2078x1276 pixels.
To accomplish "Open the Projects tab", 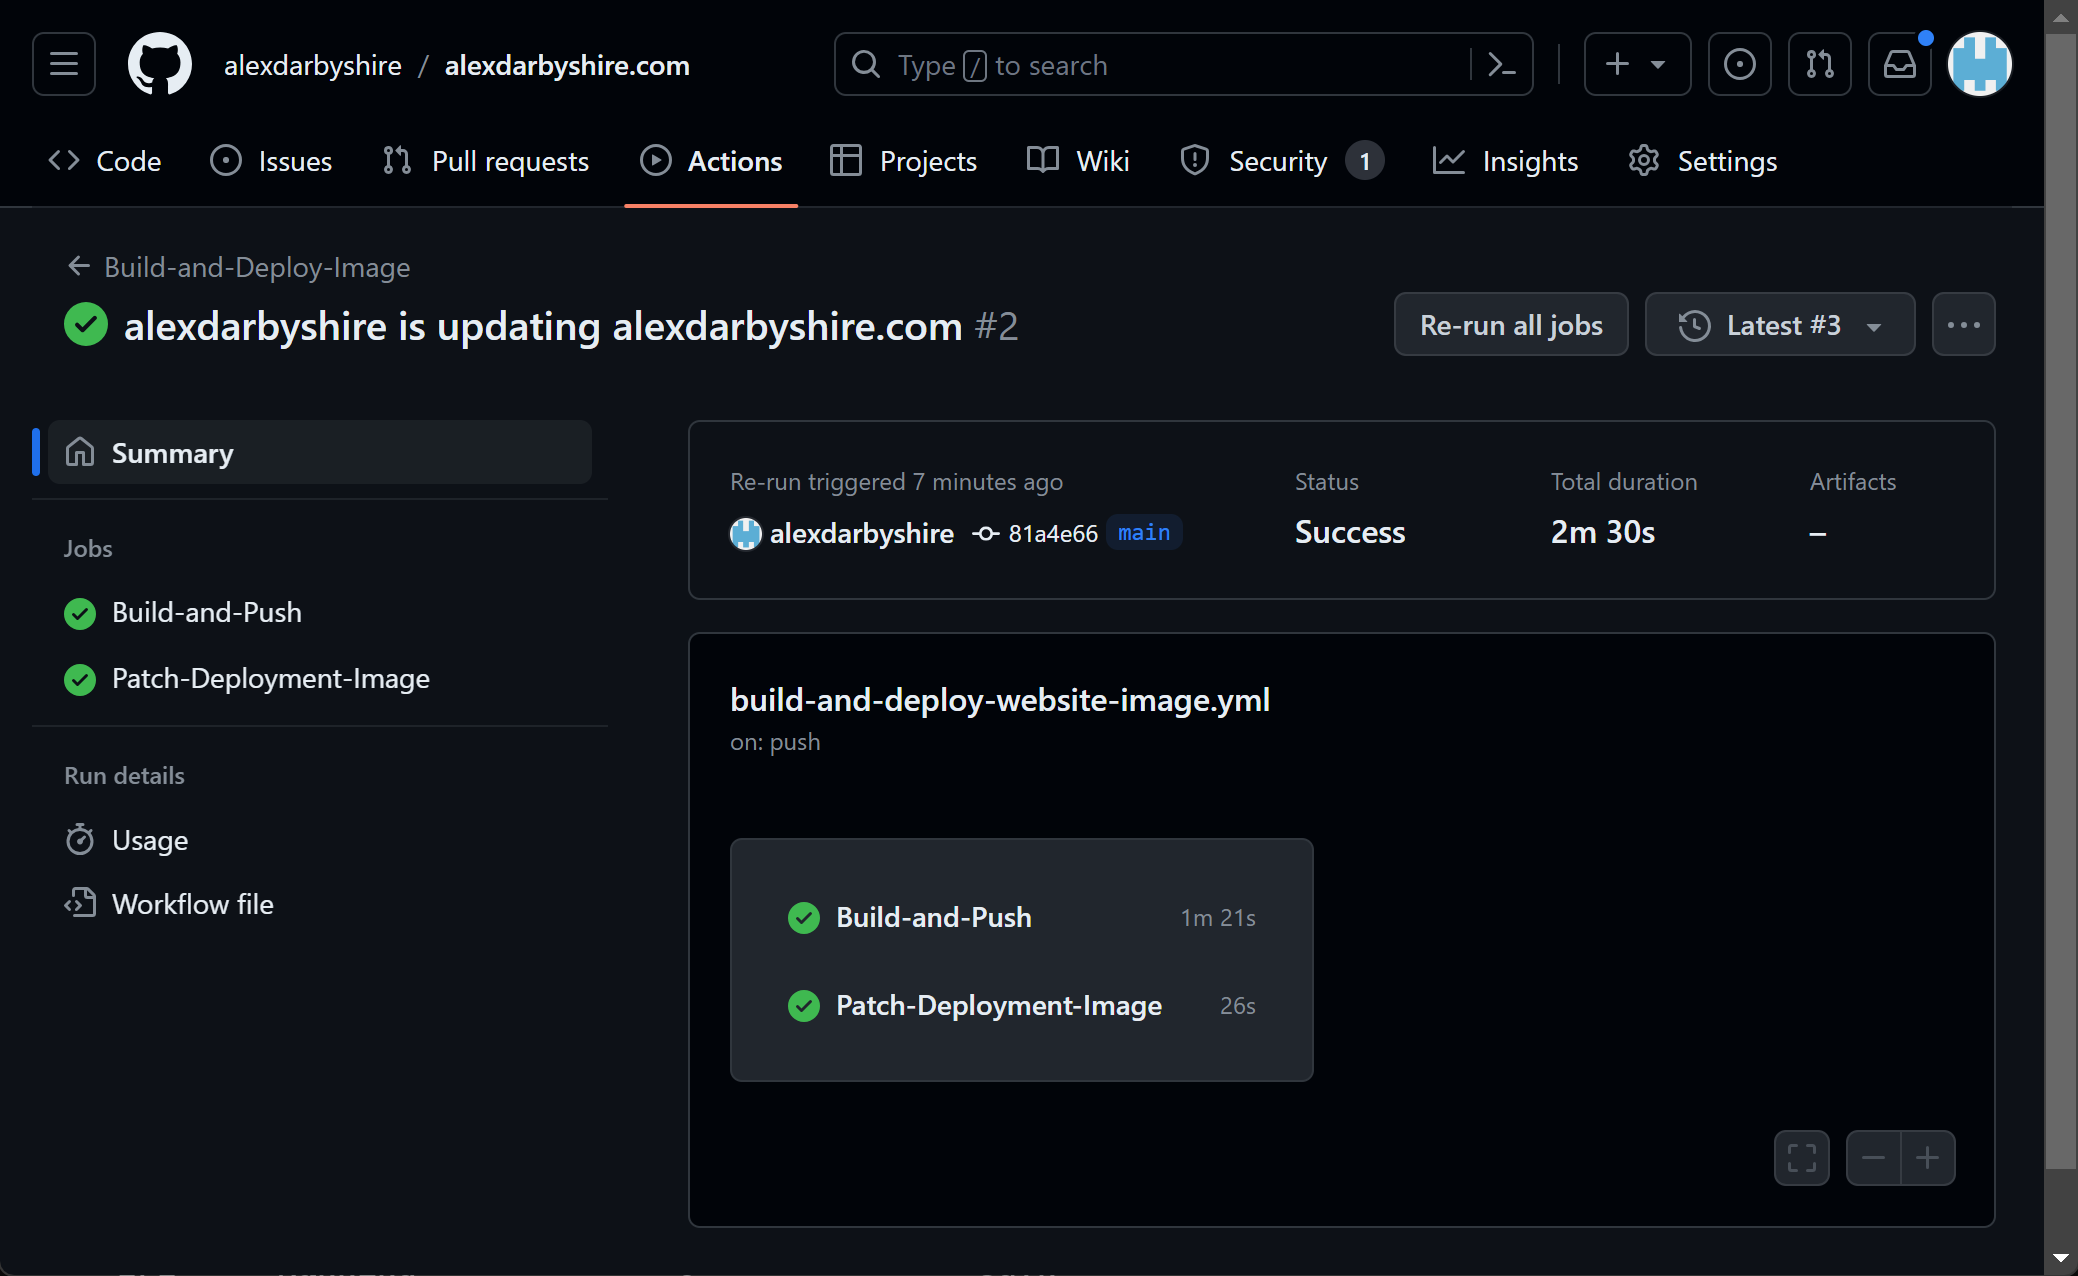I will [x=904, y=161].
